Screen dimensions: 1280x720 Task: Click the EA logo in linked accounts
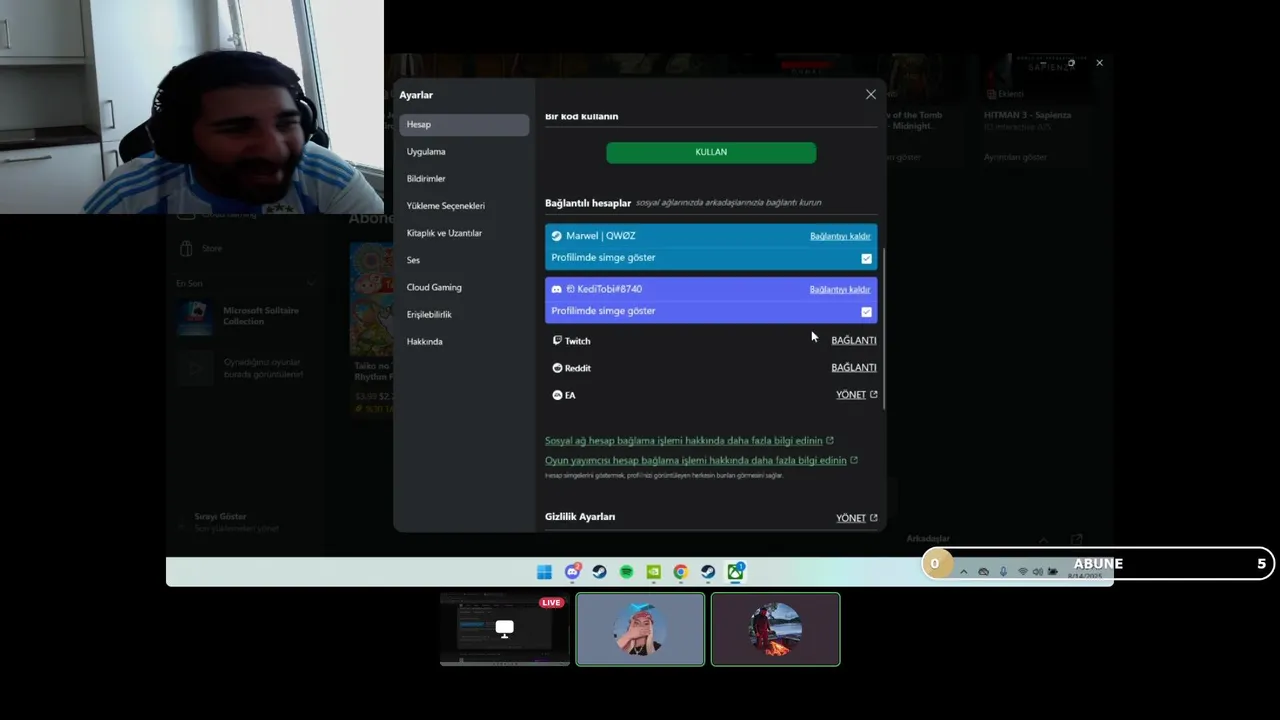pyautogui.click(x=557, y=395)
